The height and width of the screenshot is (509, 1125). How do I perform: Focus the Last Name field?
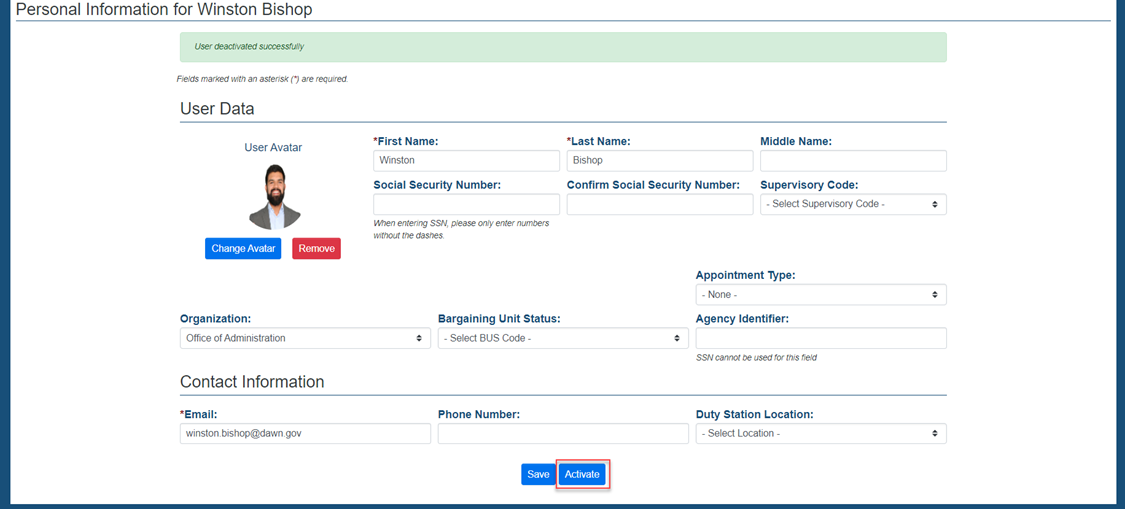pyautogui.click(x=660, y=161)
